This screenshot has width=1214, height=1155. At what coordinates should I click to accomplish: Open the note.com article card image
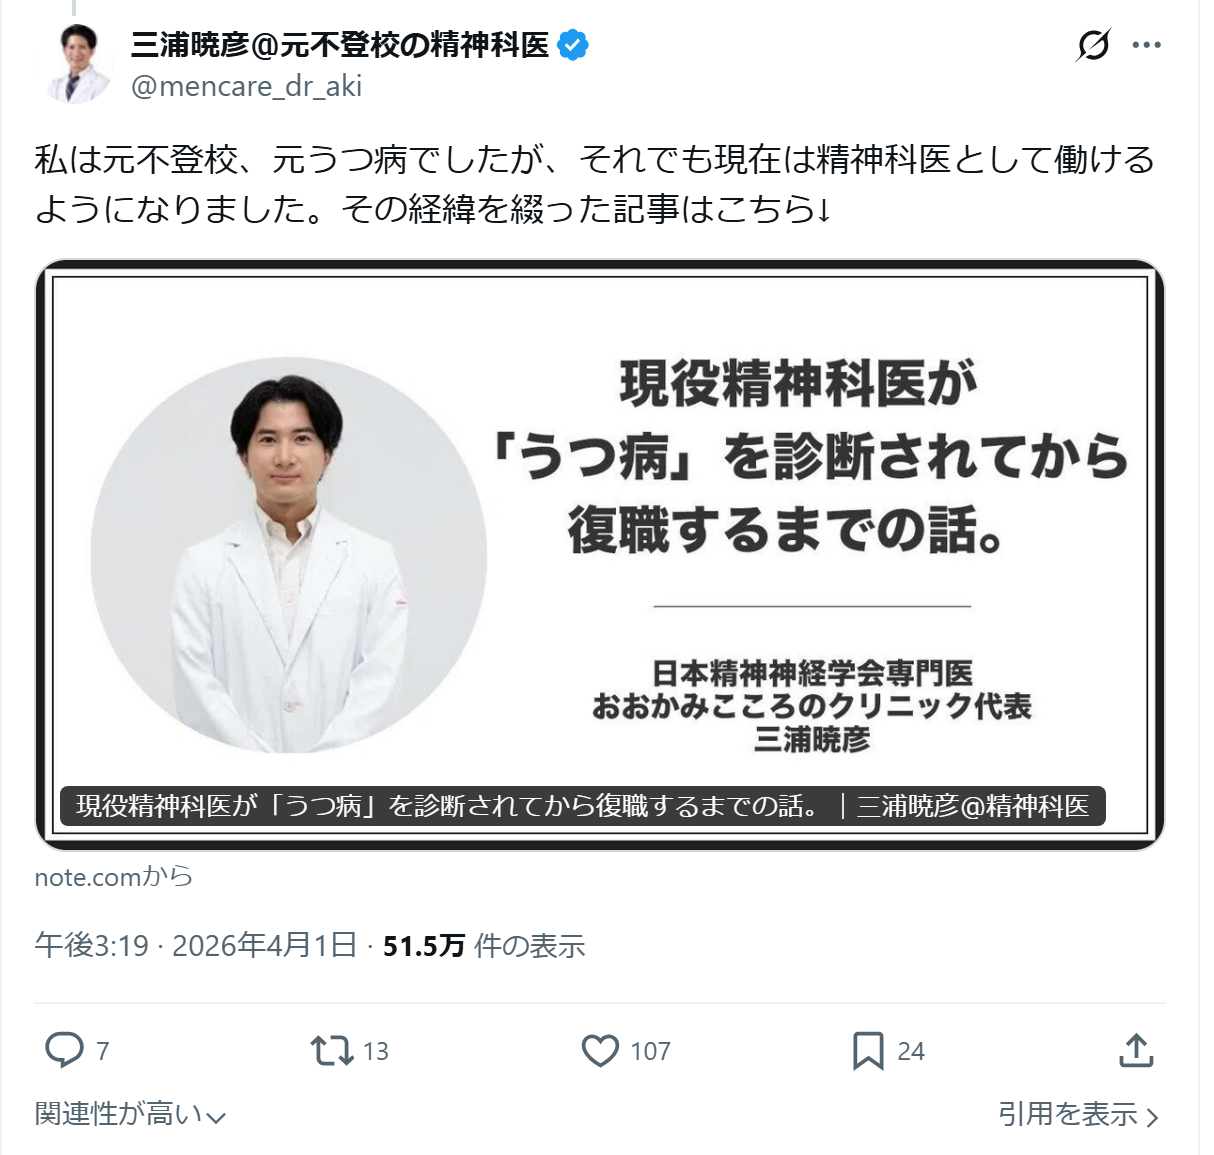600,555
